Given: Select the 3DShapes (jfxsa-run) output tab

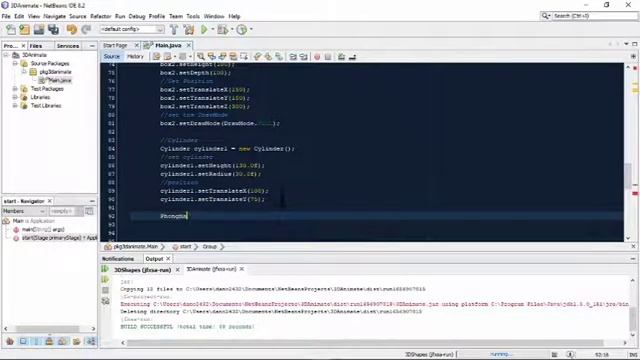Looking at the screenshot, I should 142,270.
